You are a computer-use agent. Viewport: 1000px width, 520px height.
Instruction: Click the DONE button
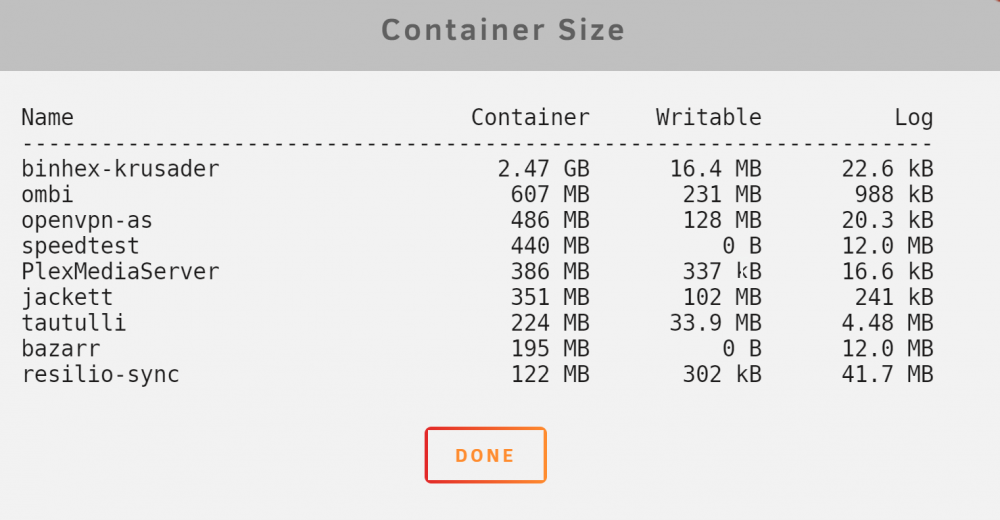click(x=485, y=455)
